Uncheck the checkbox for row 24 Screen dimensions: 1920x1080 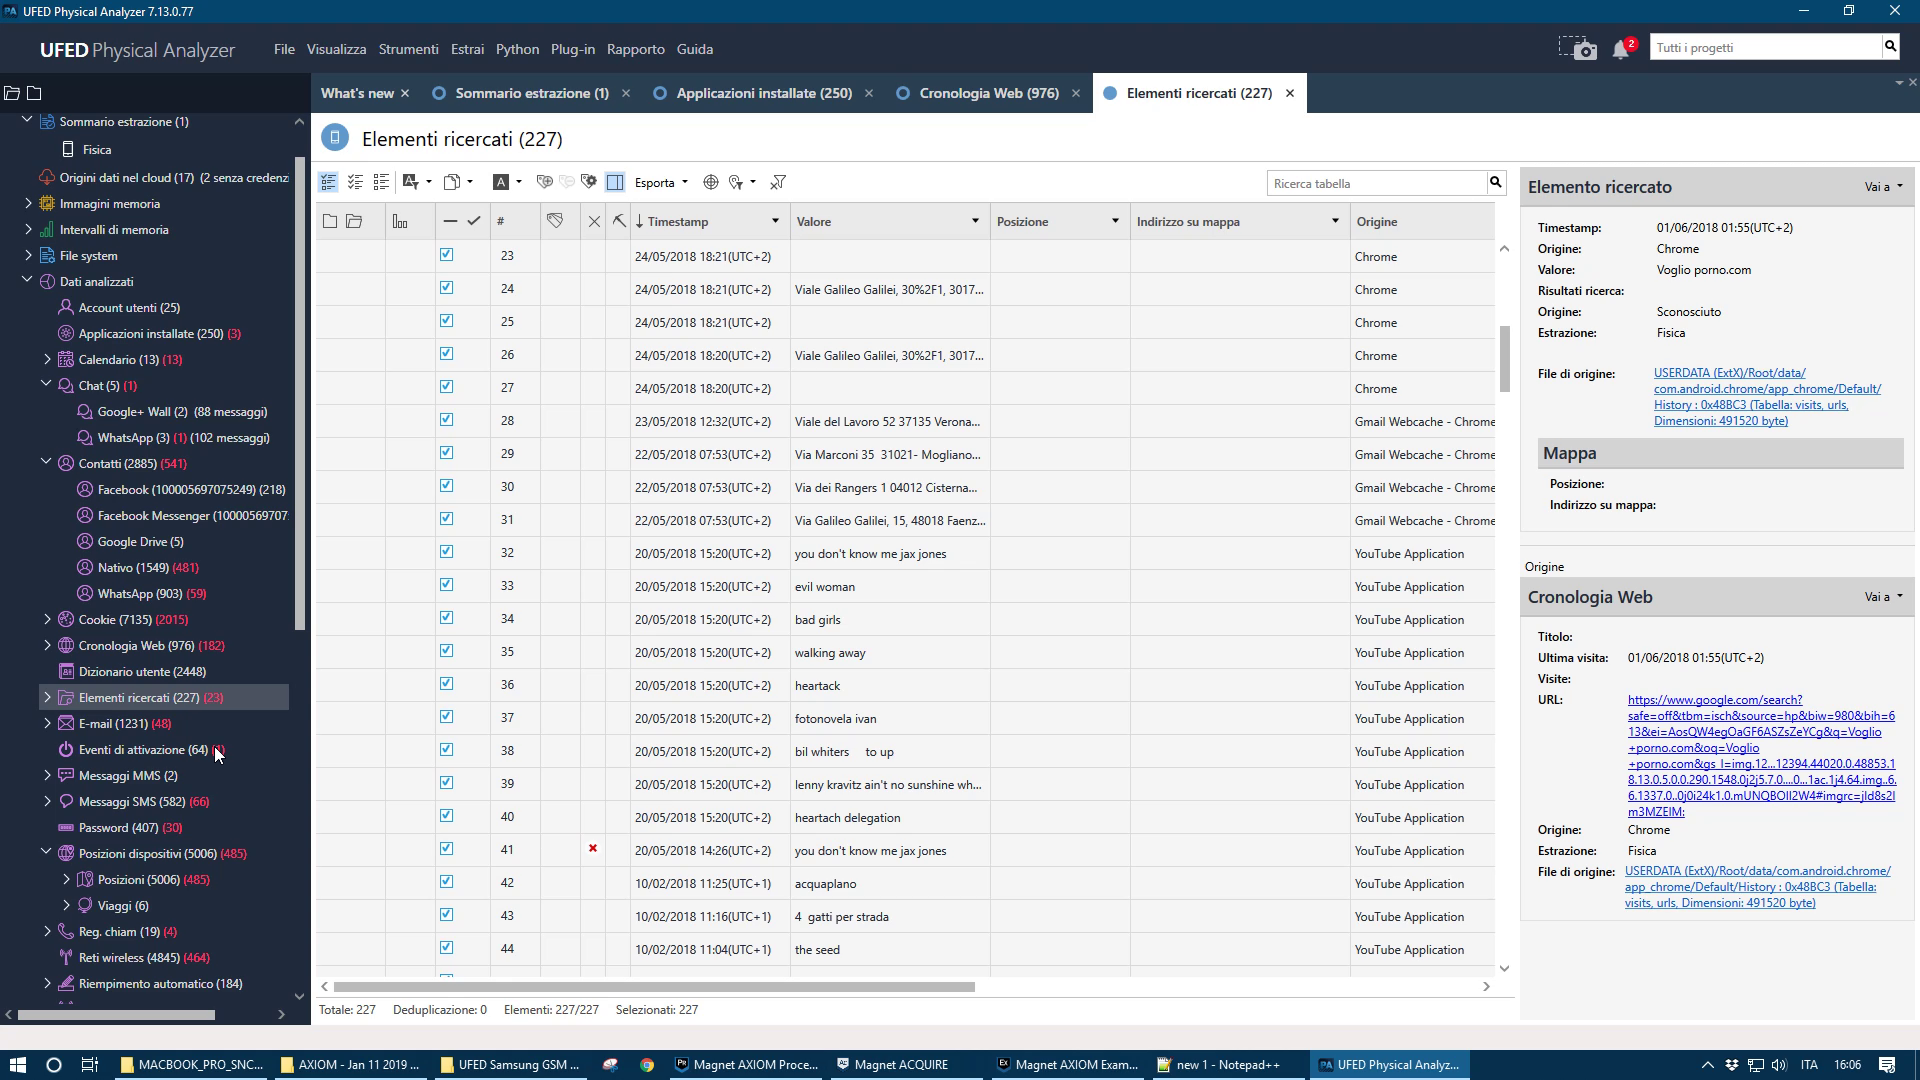click(446, 288)
